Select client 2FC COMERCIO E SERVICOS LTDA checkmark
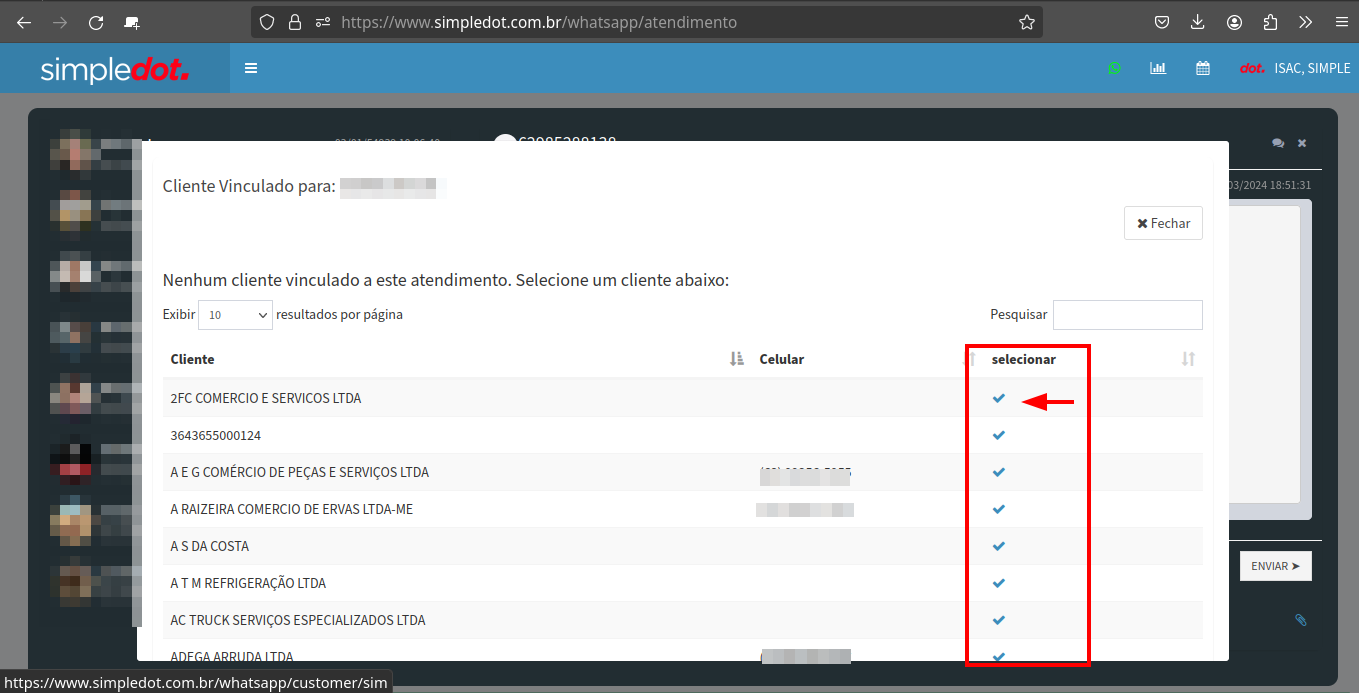This screenshot has width=1359, height=693. click(998, 398)
